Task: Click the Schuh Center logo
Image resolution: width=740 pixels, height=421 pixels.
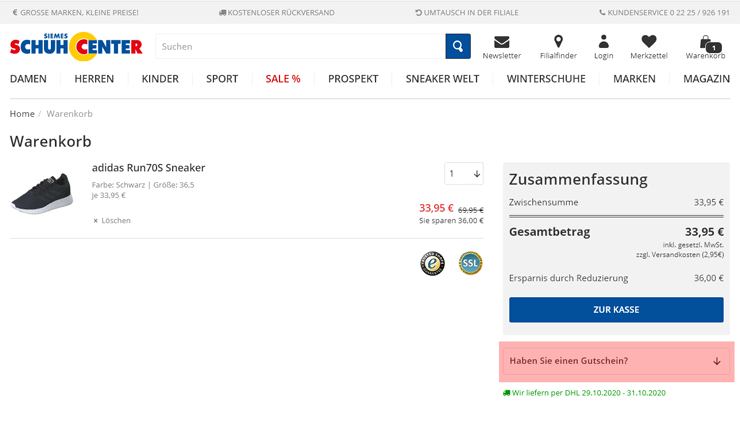Action: (76, 46)
